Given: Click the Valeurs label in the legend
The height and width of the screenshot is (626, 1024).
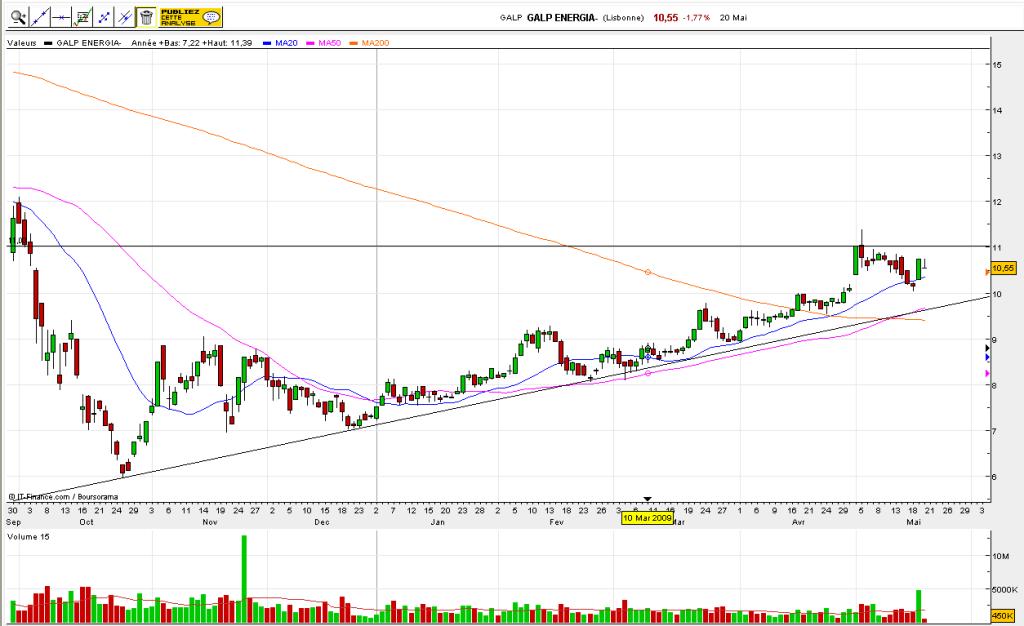Looking at the screenshot, I should (x=22, y=43).
